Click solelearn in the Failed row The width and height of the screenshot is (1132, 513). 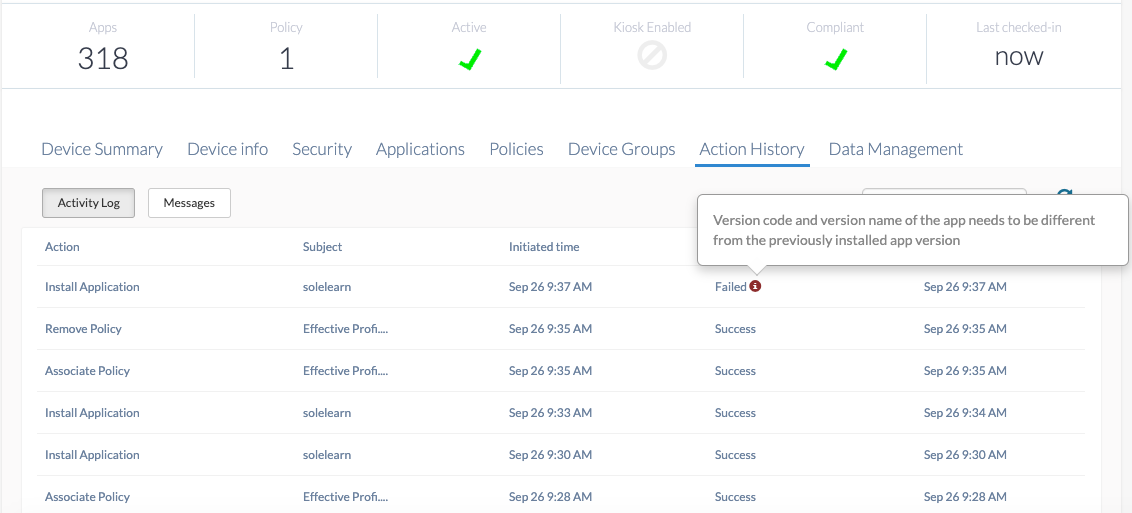click(327, 286)
